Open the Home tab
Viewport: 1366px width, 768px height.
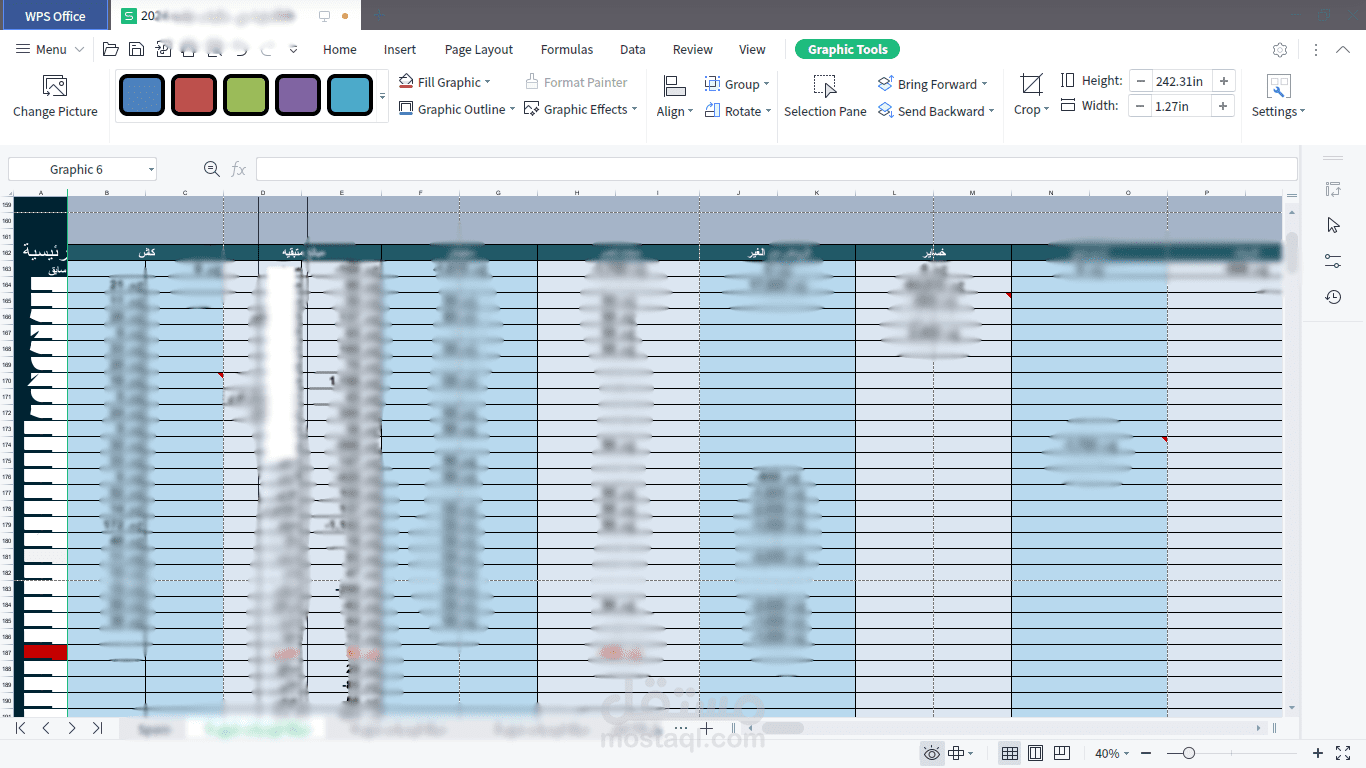click(340, 49)
